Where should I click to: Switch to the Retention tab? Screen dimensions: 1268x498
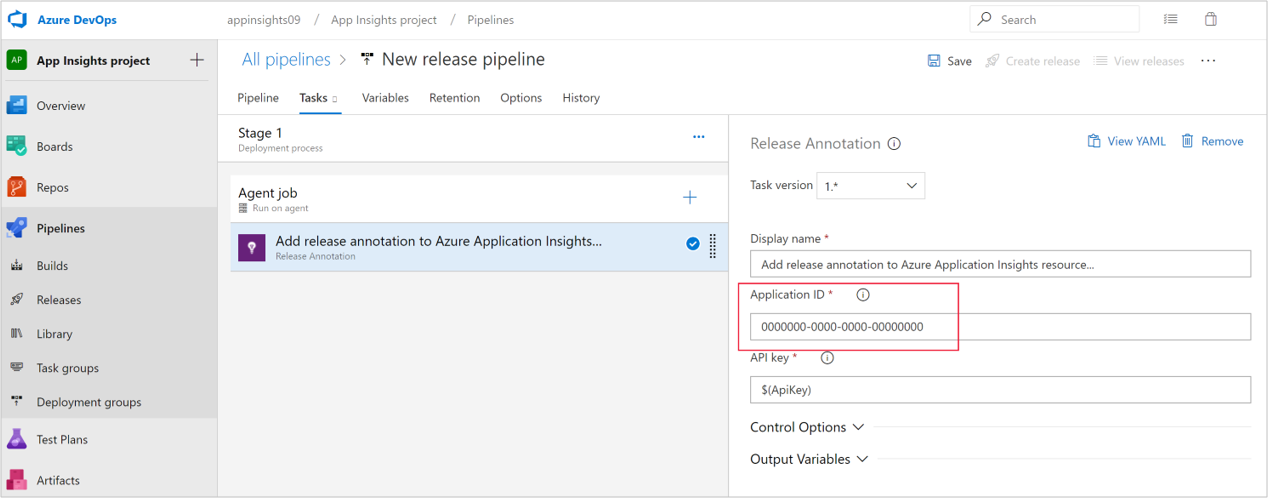pos(454,98)
